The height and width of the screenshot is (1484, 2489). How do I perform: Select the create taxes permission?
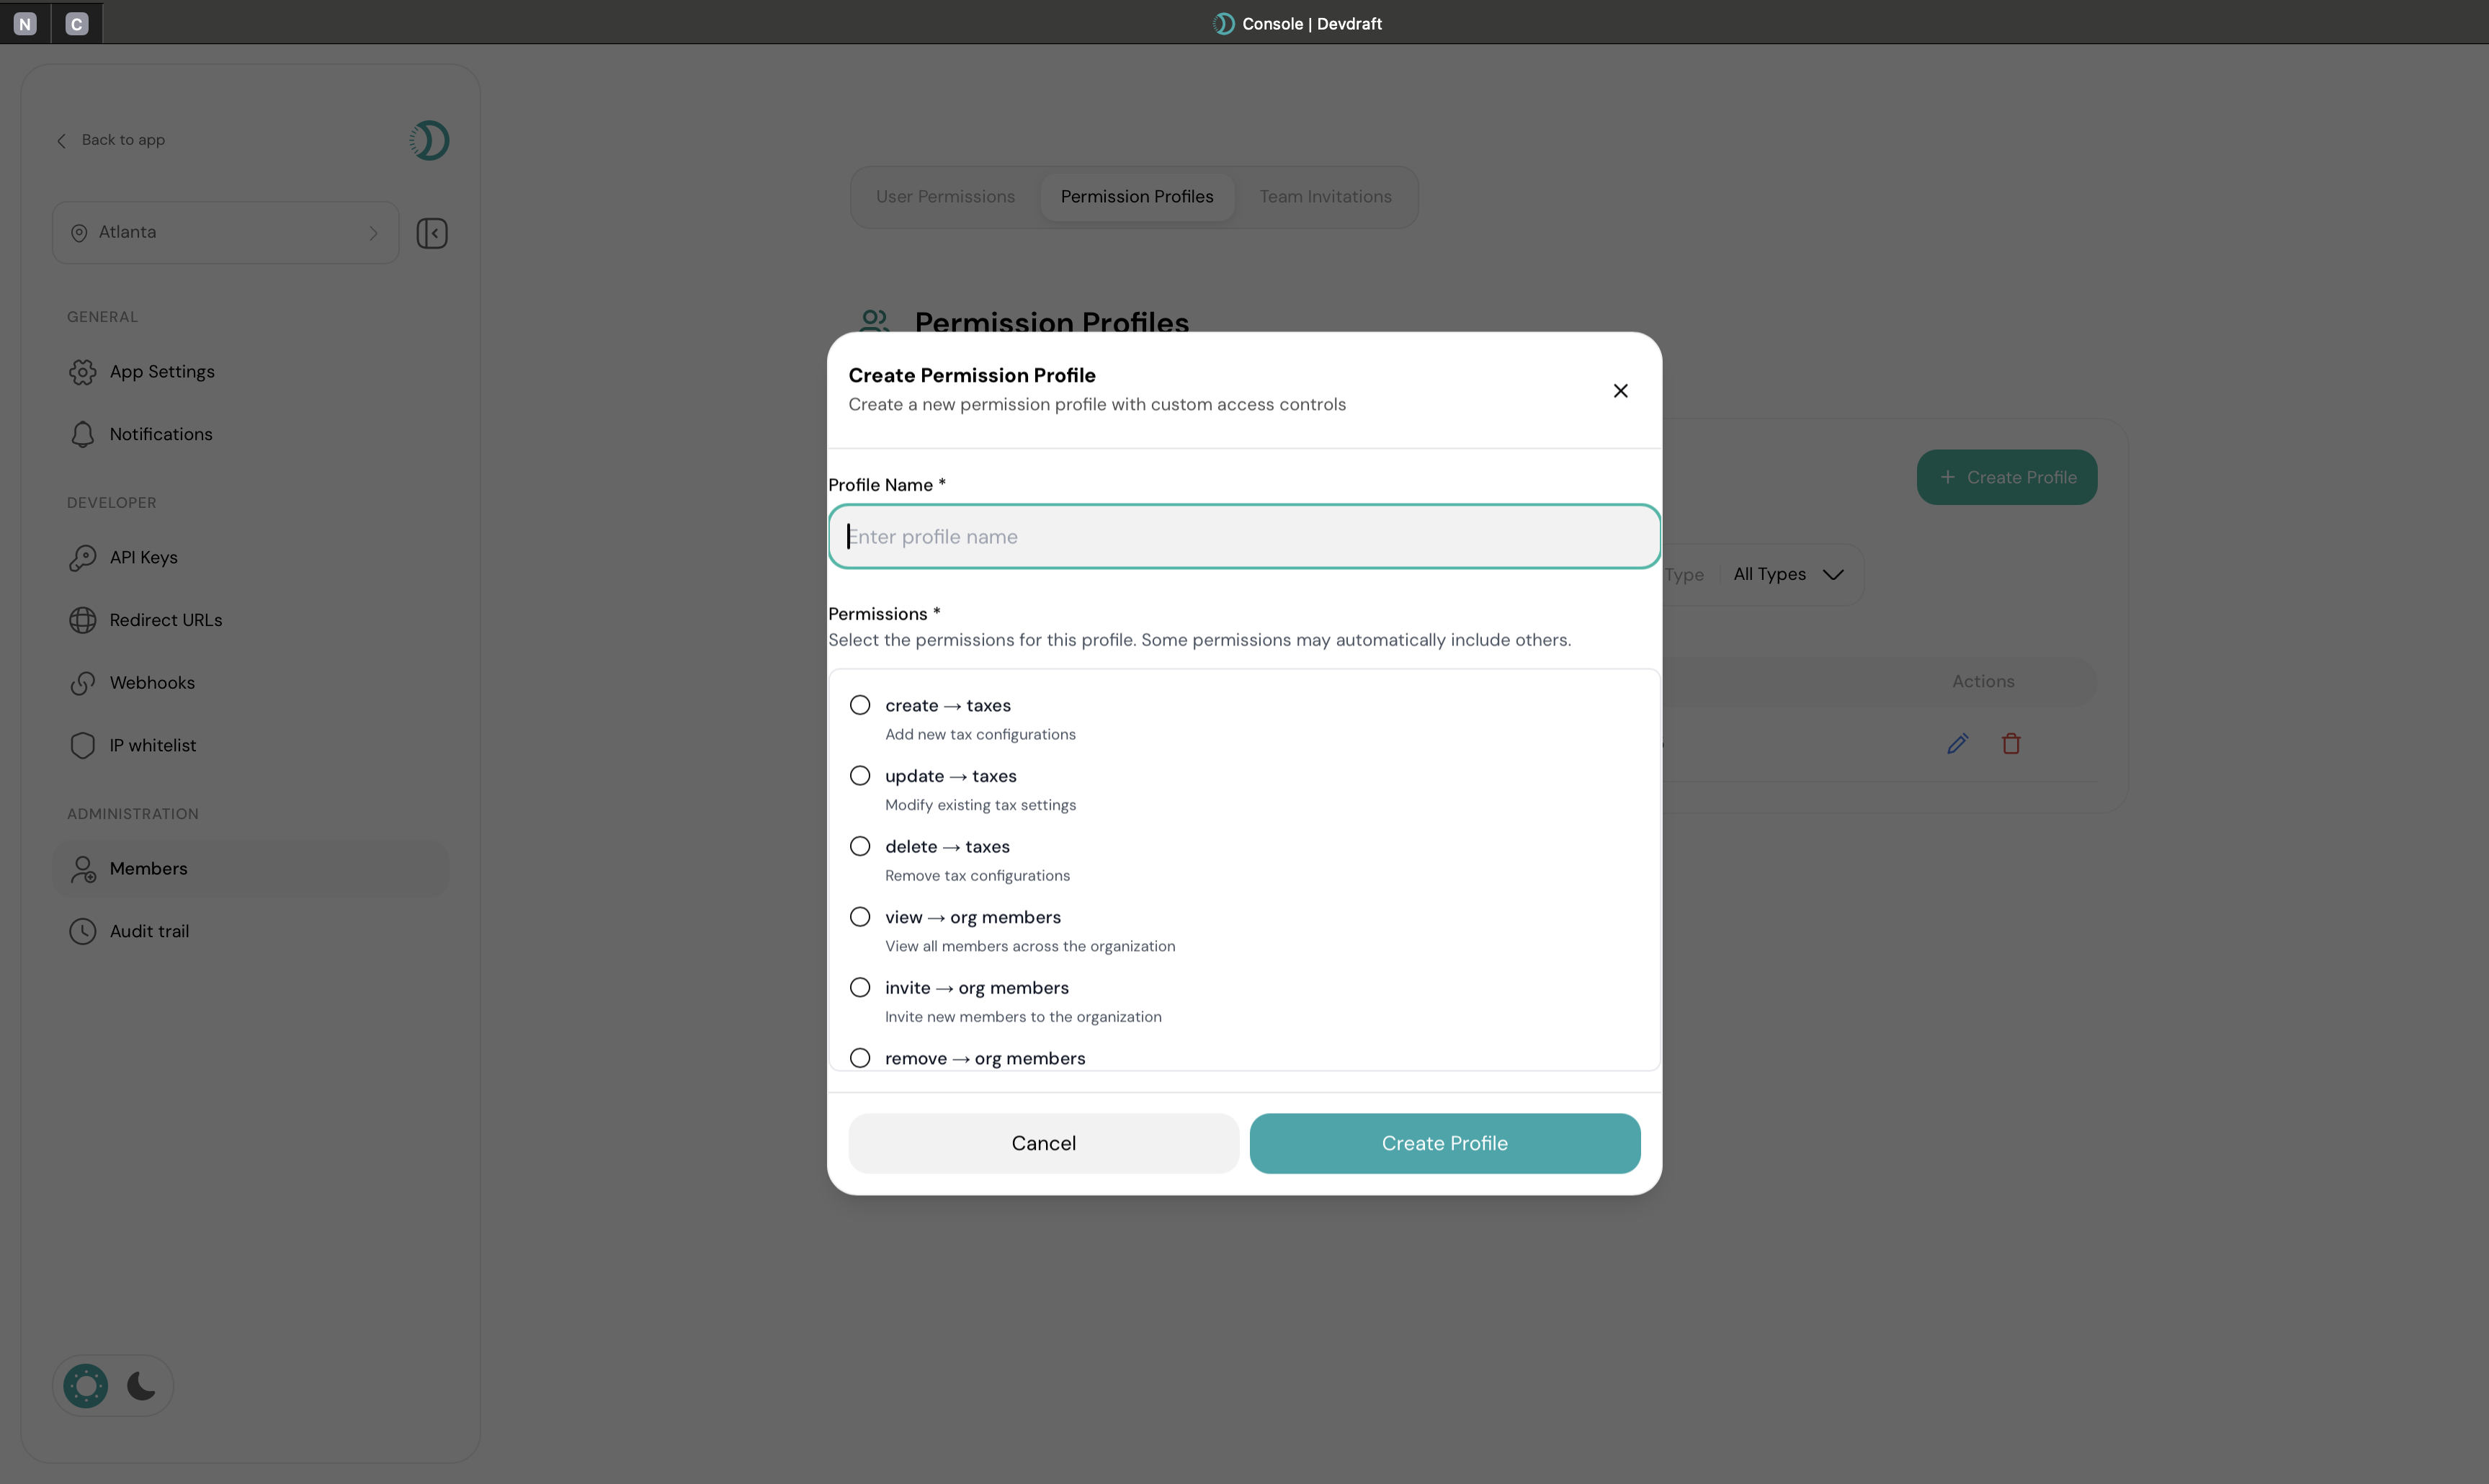point(860,705)
